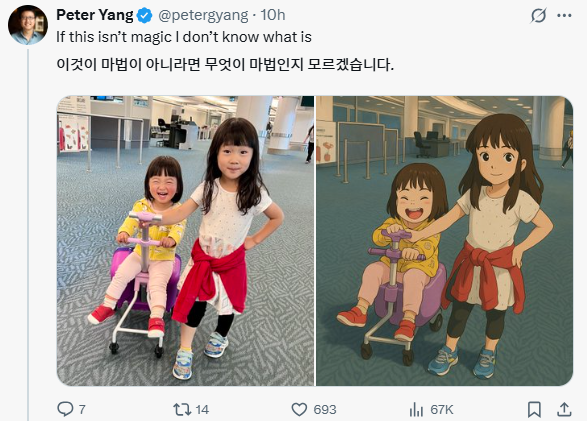The height and width of the screenshot is (421, 587).
Task: Open the @petergyang handle link
Action: (203, 15)
